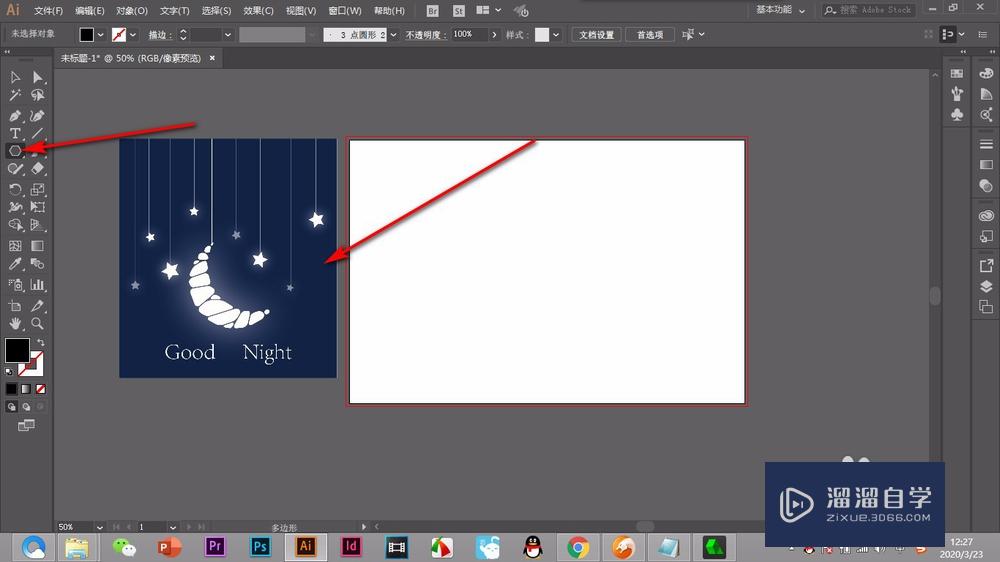Choose Draw Normal mode
The height and width of the screenshot is (562, 1000).
click(x=11, y=406)
